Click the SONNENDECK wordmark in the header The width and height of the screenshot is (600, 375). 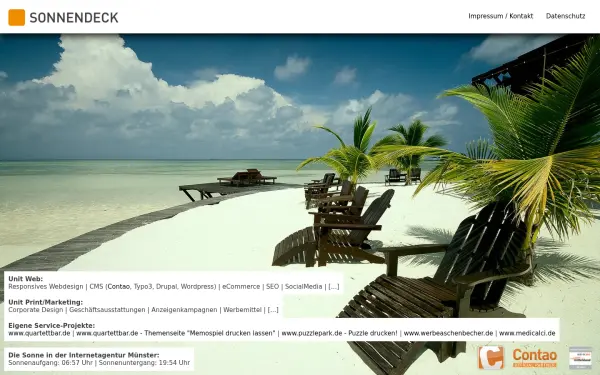point(74,18)
